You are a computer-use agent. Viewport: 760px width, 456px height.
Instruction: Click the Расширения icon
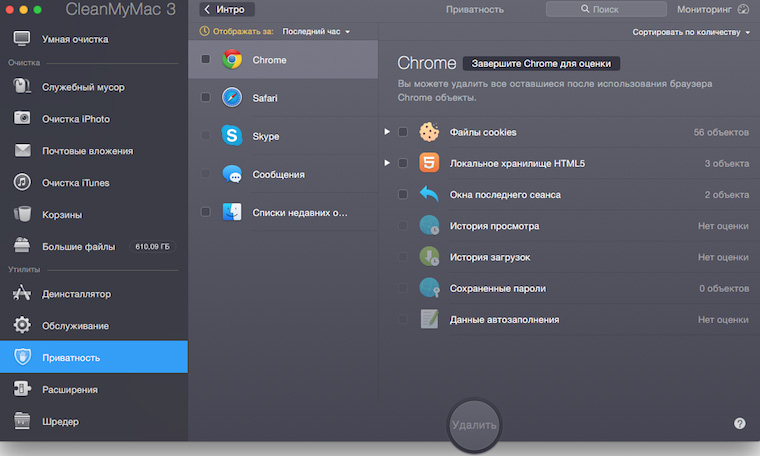tap(22, 389)
